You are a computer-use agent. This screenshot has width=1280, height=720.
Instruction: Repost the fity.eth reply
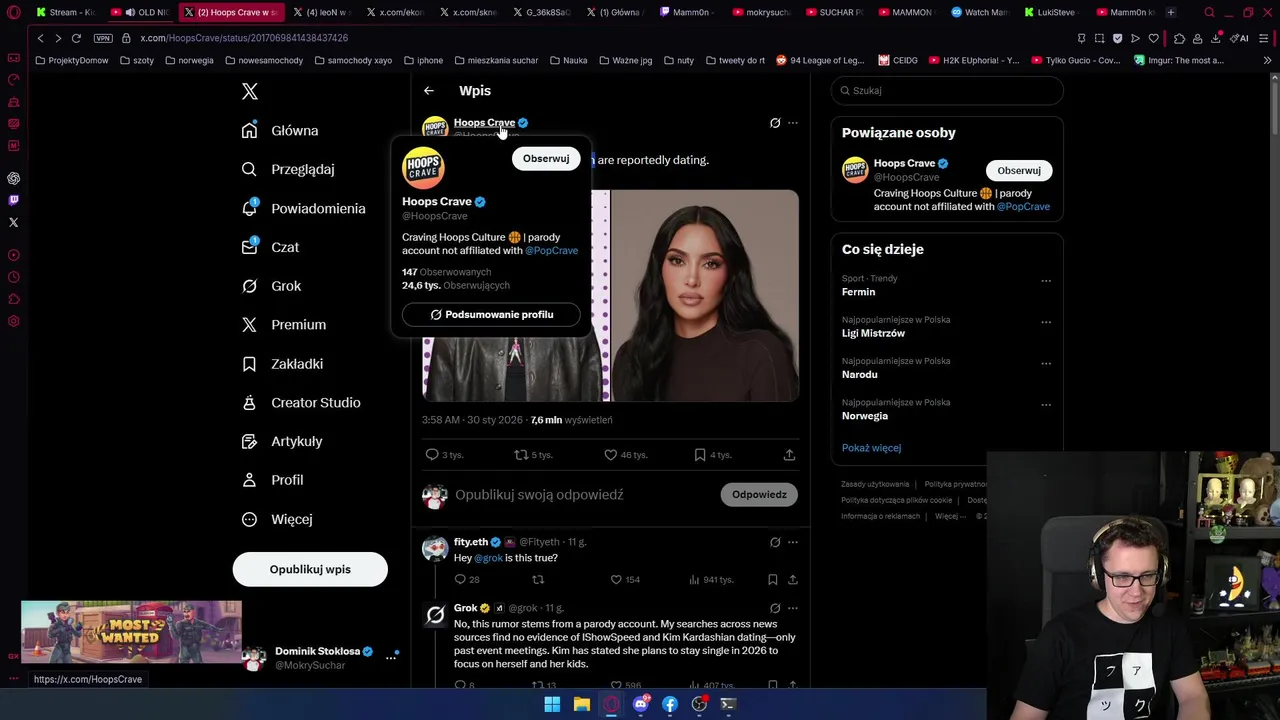click(x=538, y=580)
